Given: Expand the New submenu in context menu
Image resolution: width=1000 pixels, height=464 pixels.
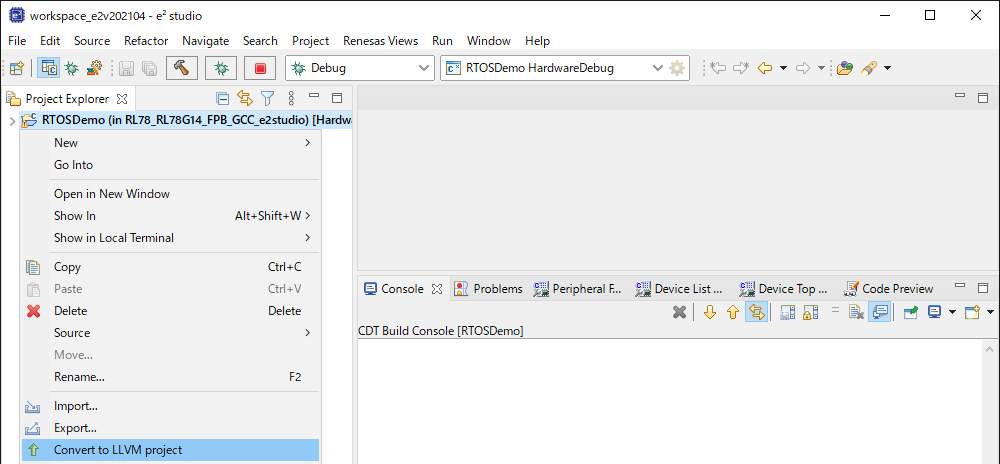Looking at the screenshot, I should pos(170,143).
